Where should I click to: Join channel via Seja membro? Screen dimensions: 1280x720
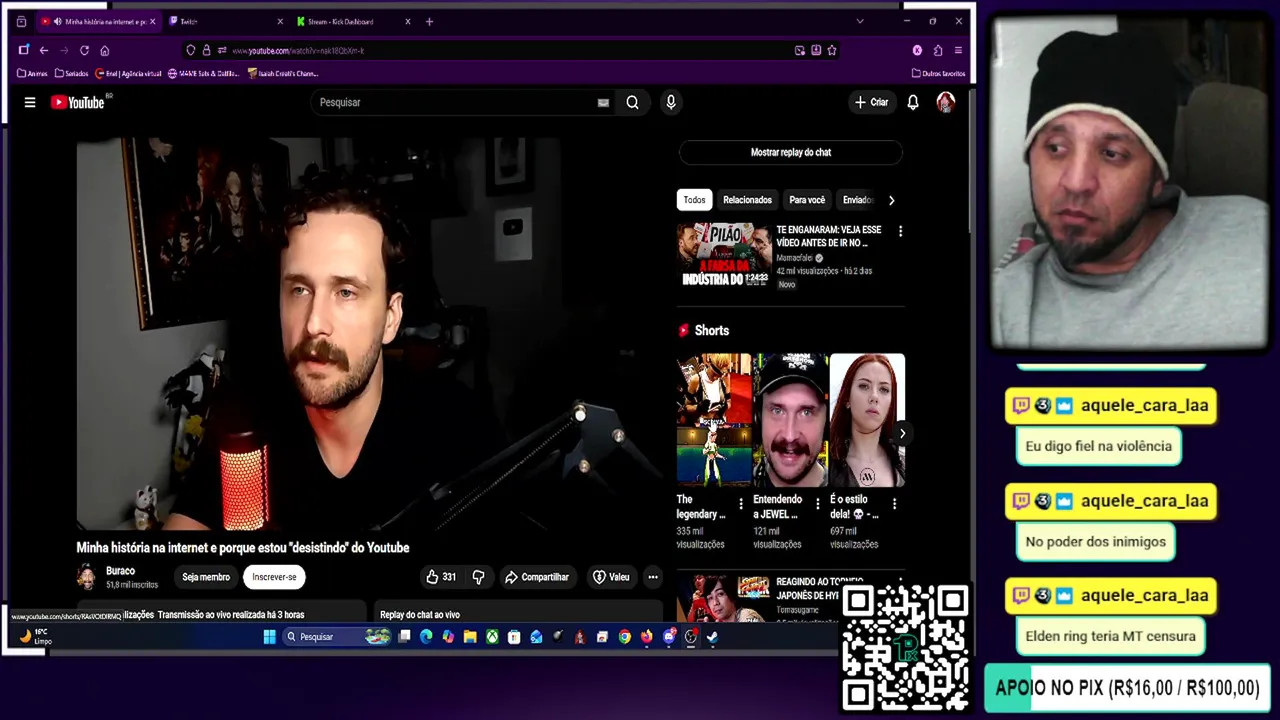point(206,577)
